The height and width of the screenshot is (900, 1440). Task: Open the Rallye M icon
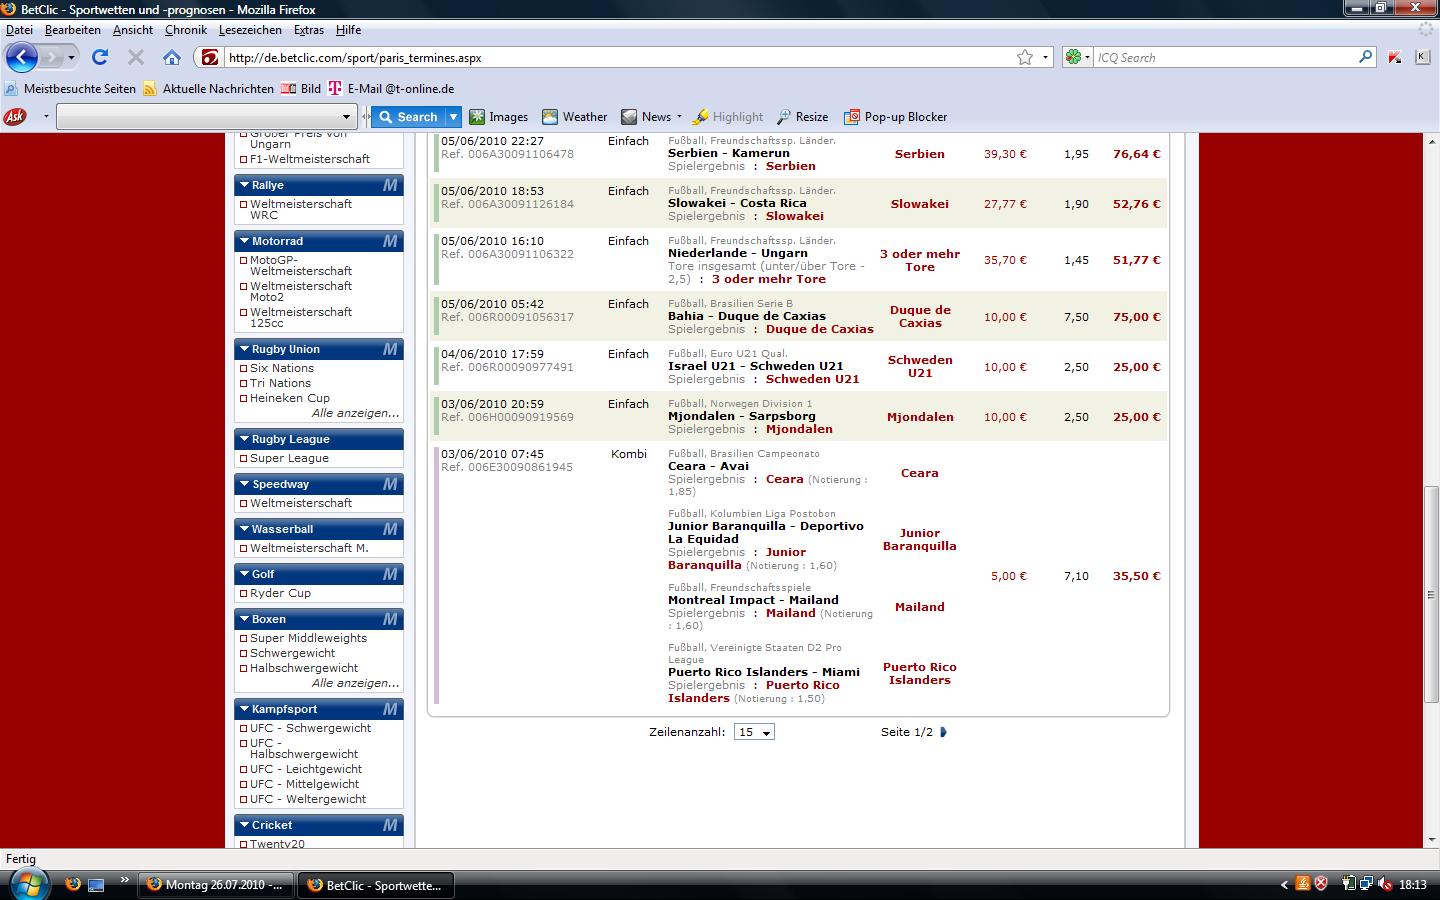pyautogui.click(x=390, y=185)
